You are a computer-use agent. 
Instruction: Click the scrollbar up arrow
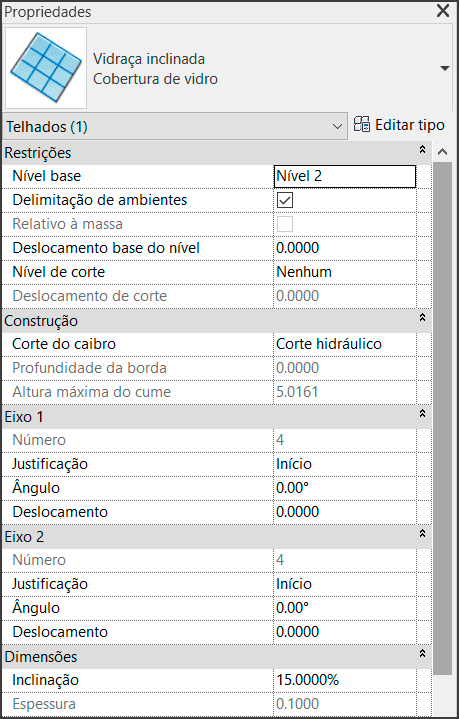(x=442, y=152)
